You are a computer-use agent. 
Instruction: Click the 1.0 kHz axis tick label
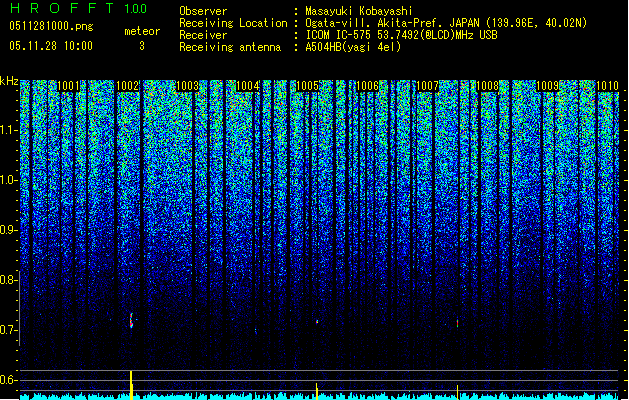(x=7, y=180)
